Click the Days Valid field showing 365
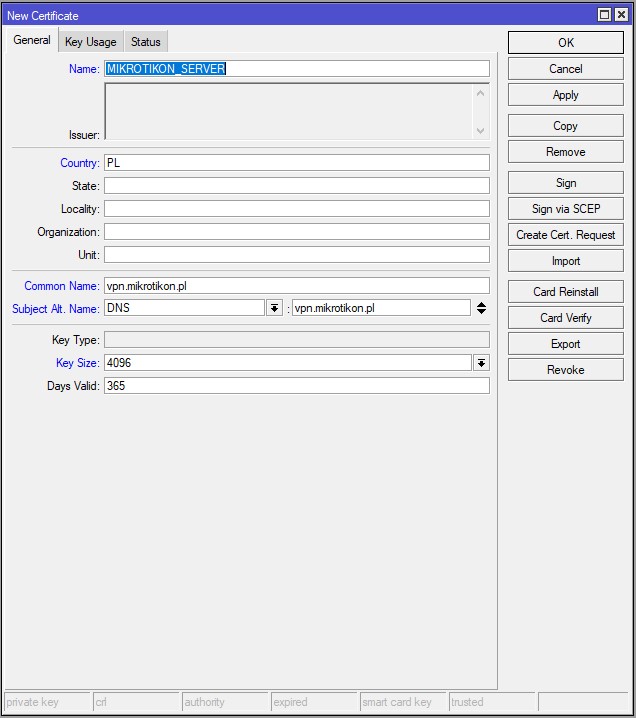Image resolution: width=636 pixels, height=718 pixels. click(297, 386)
